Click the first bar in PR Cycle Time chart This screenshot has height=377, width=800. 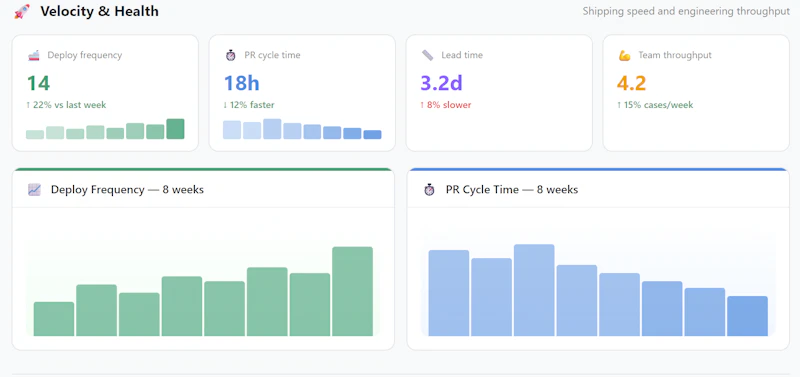tap(449, 293)
